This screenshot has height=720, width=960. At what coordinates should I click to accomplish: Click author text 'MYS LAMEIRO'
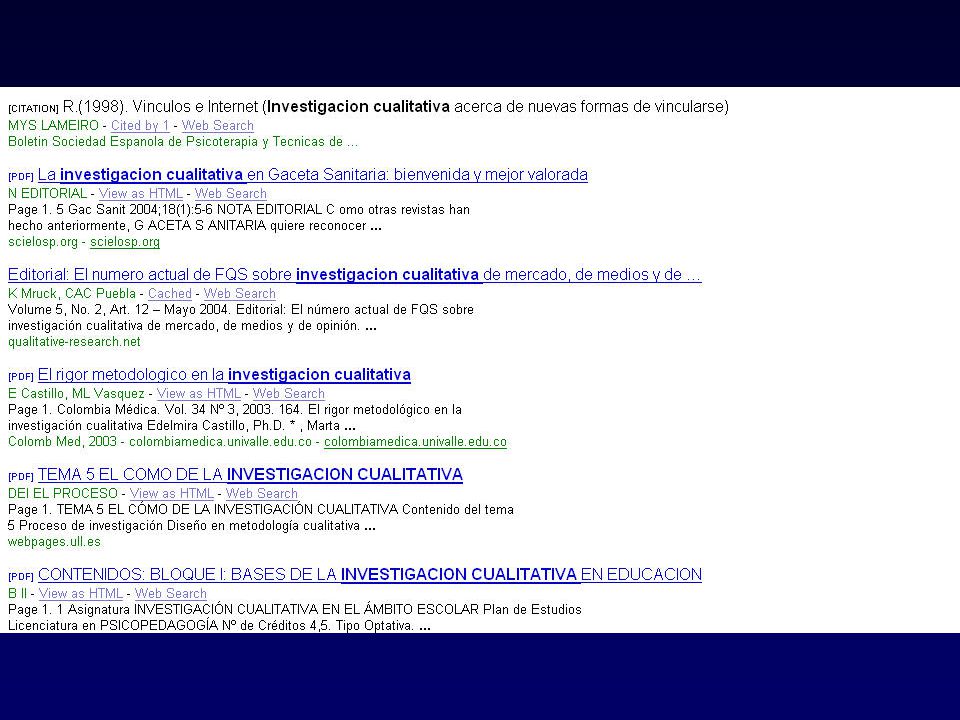(x=53, y=126)
